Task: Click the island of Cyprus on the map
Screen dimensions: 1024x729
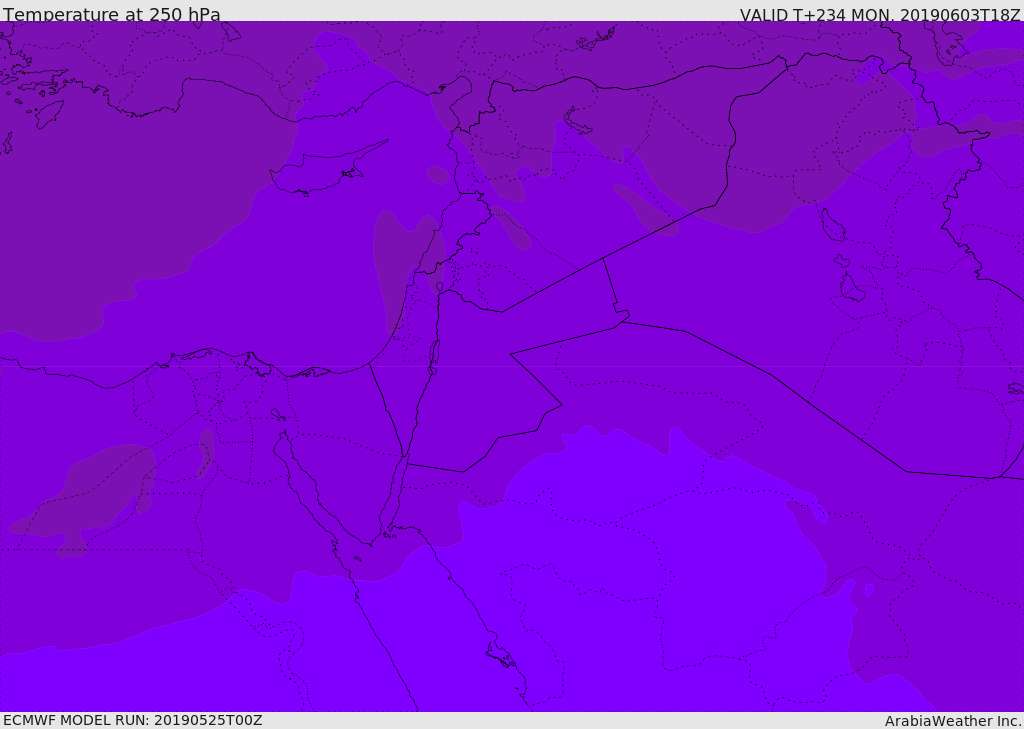Action: [320, 171]
